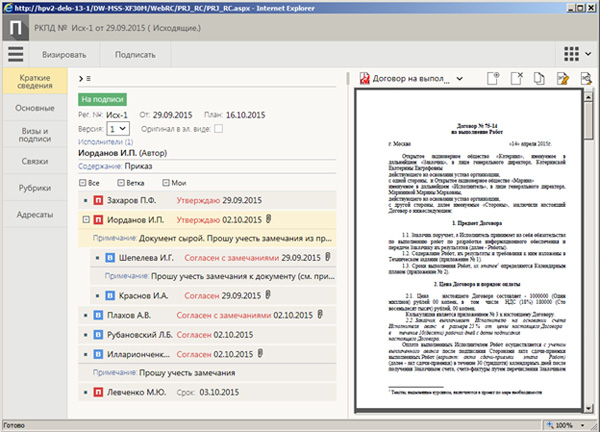Open the Связки tab
The height and width of the screenshot is (432, 600).
pos(35,161)
